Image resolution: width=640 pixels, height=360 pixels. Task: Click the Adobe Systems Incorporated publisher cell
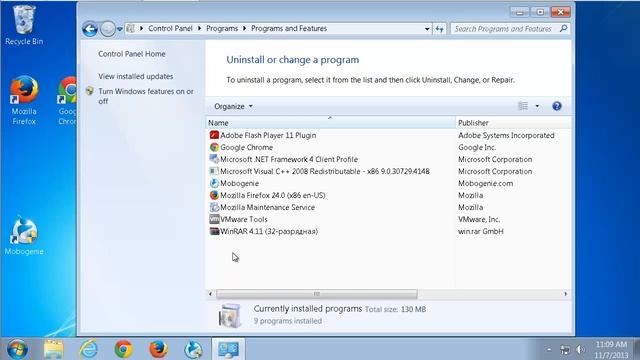point(506,135)
